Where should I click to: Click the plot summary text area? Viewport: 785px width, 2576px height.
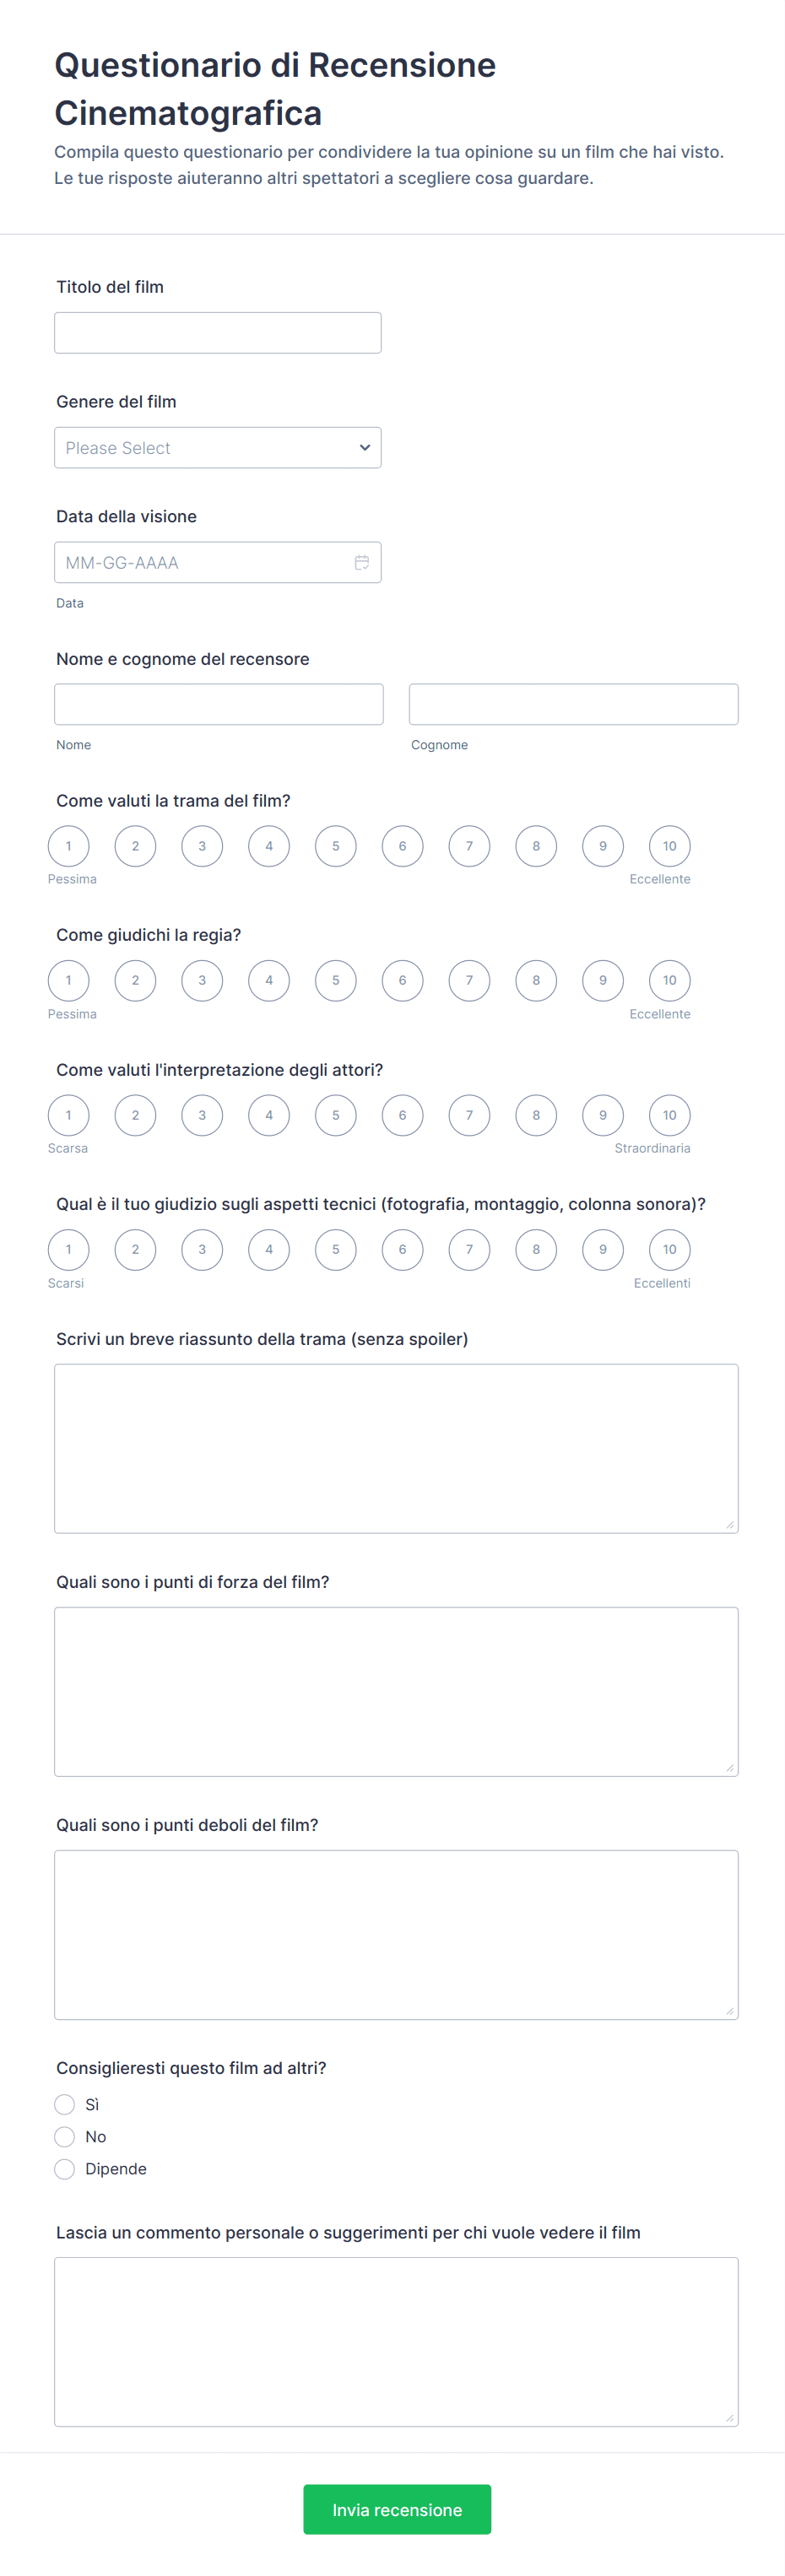coord(396,1448)
